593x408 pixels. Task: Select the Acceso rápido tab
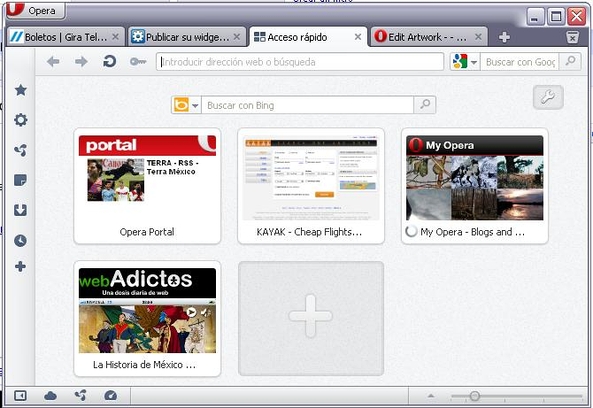click(x=308, y=37)
